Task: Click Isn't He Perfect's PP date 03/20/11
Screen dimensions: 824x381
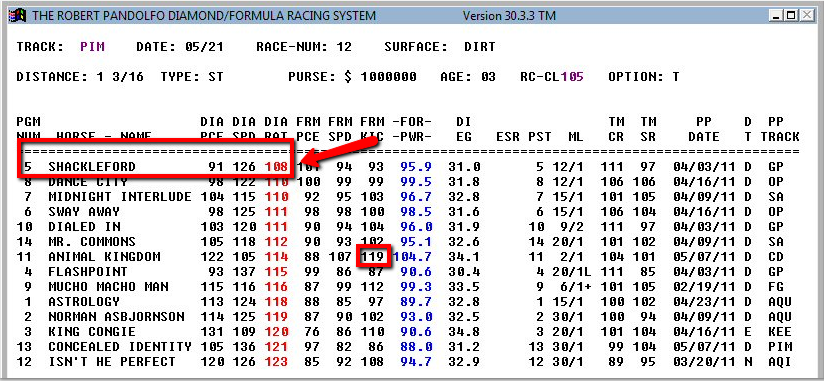Action: [x=704, y=362]
